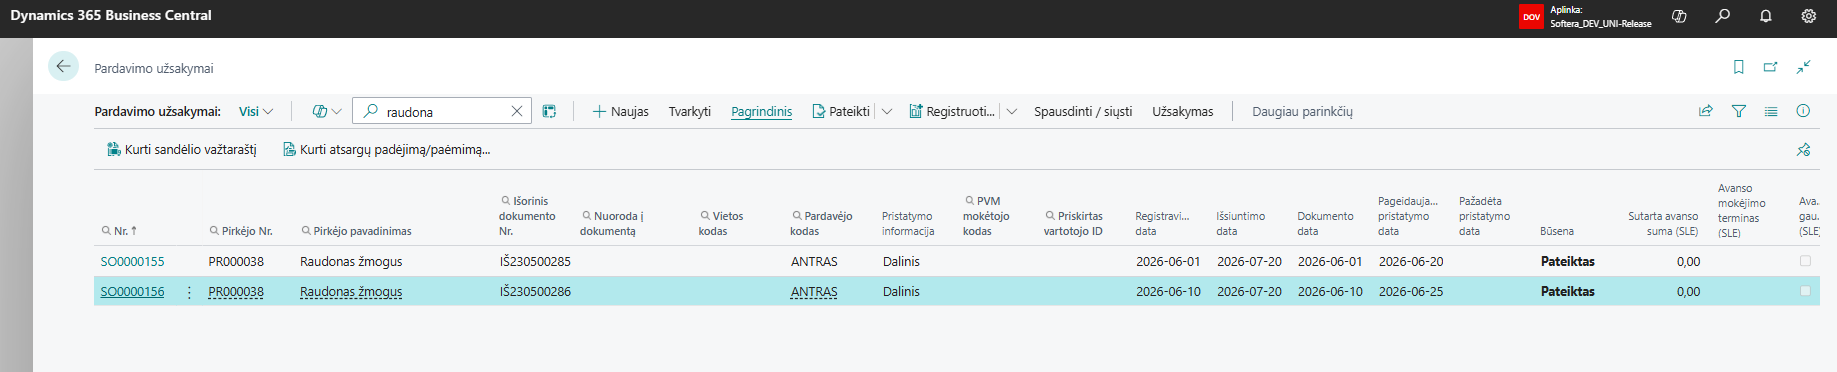Bookmark this page
Screen dimensions: 1837x372
1738,67
